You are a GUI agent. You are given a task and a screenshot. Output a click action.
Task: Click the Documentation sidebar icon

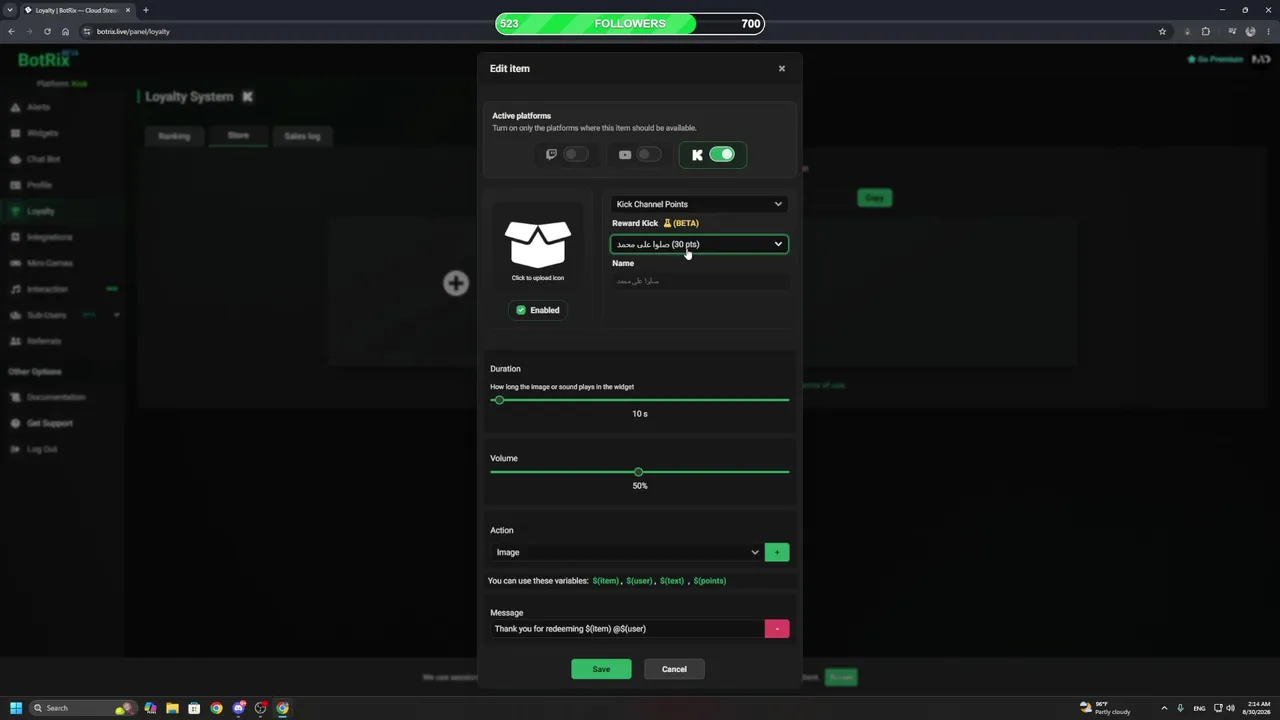pos(15,397)
